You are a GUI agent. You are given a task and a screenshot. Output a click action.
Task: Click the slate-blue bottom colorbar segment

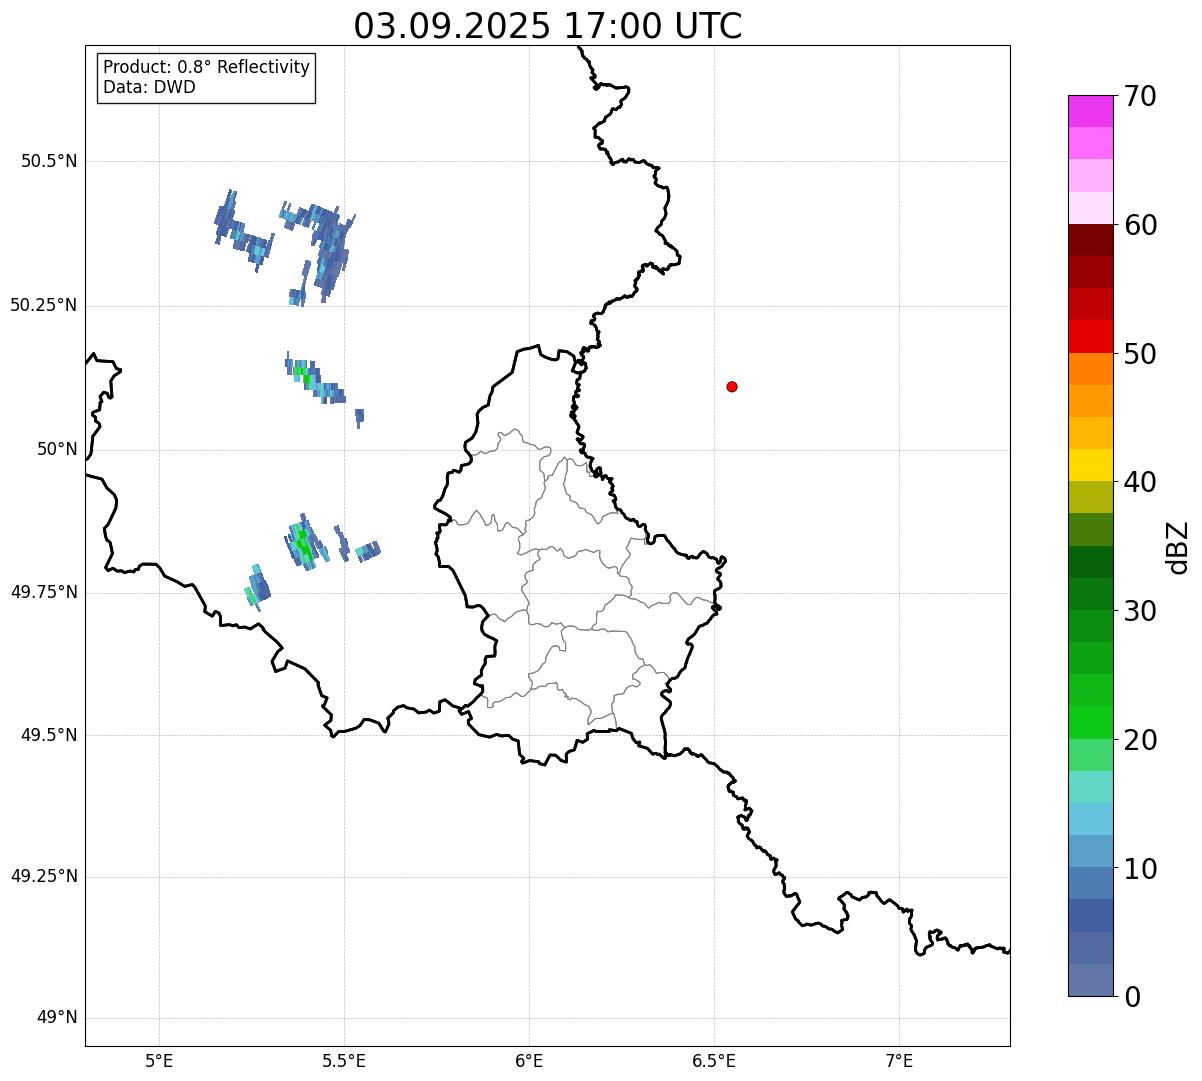1091,980
